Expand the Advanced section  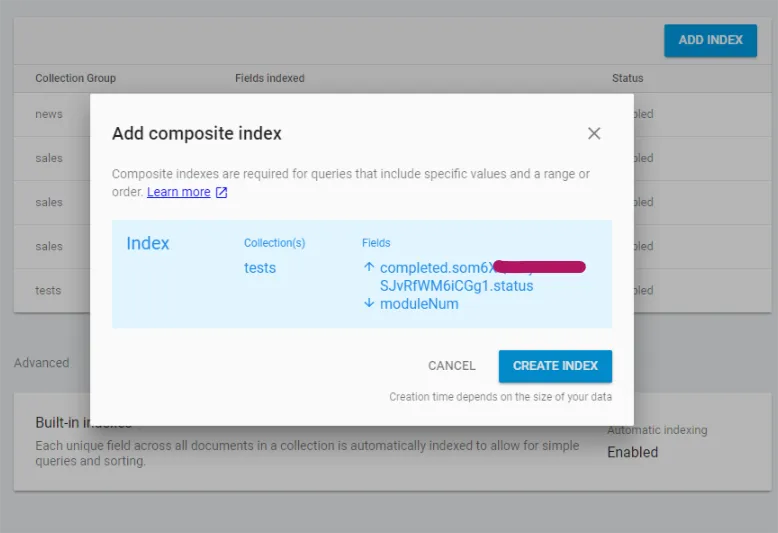click(42, 363)
